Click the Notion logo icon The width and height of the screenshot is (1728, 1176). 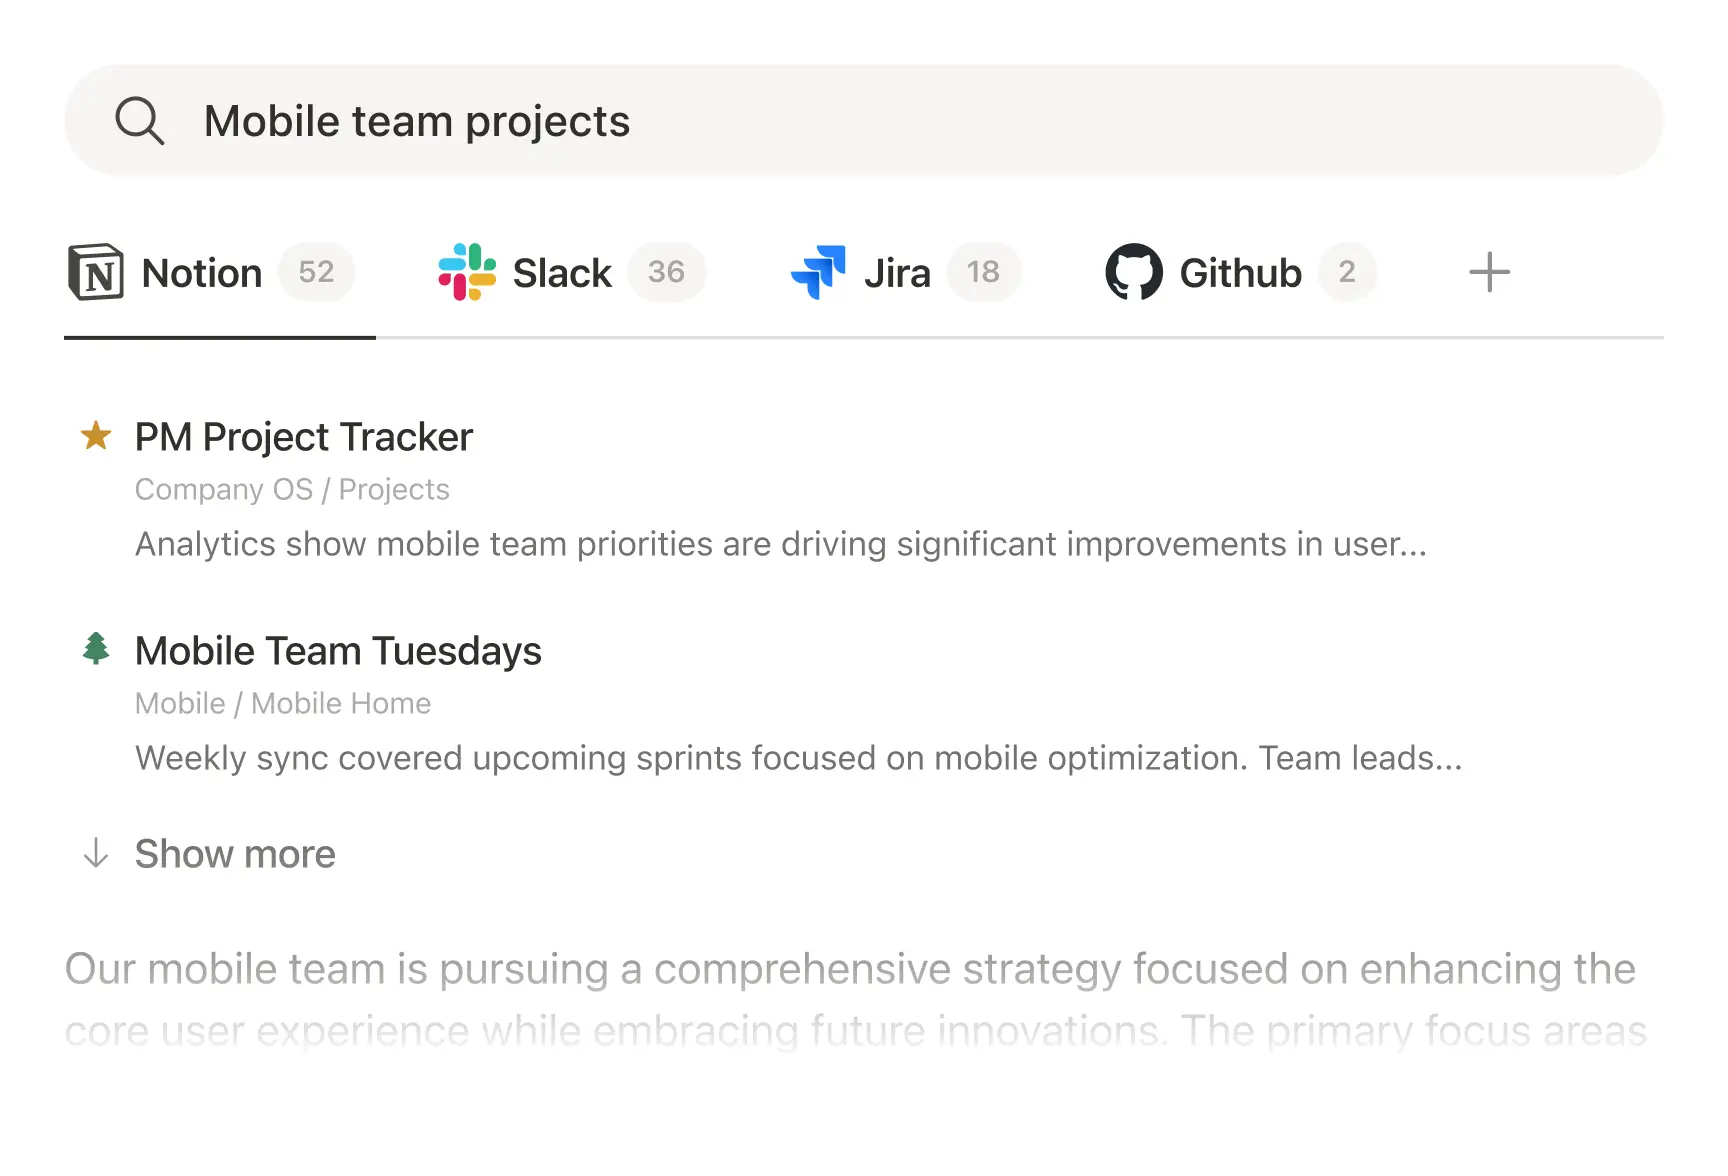pyautogui.click(x=96, y=272)
